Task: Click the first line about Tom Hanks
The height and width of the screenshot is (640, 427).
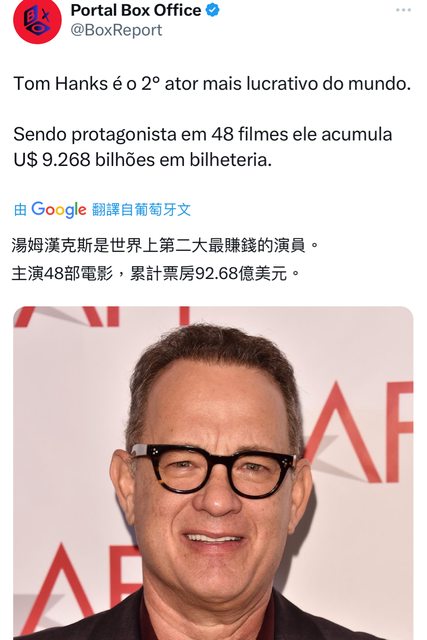Action: (x=212, y=84)
